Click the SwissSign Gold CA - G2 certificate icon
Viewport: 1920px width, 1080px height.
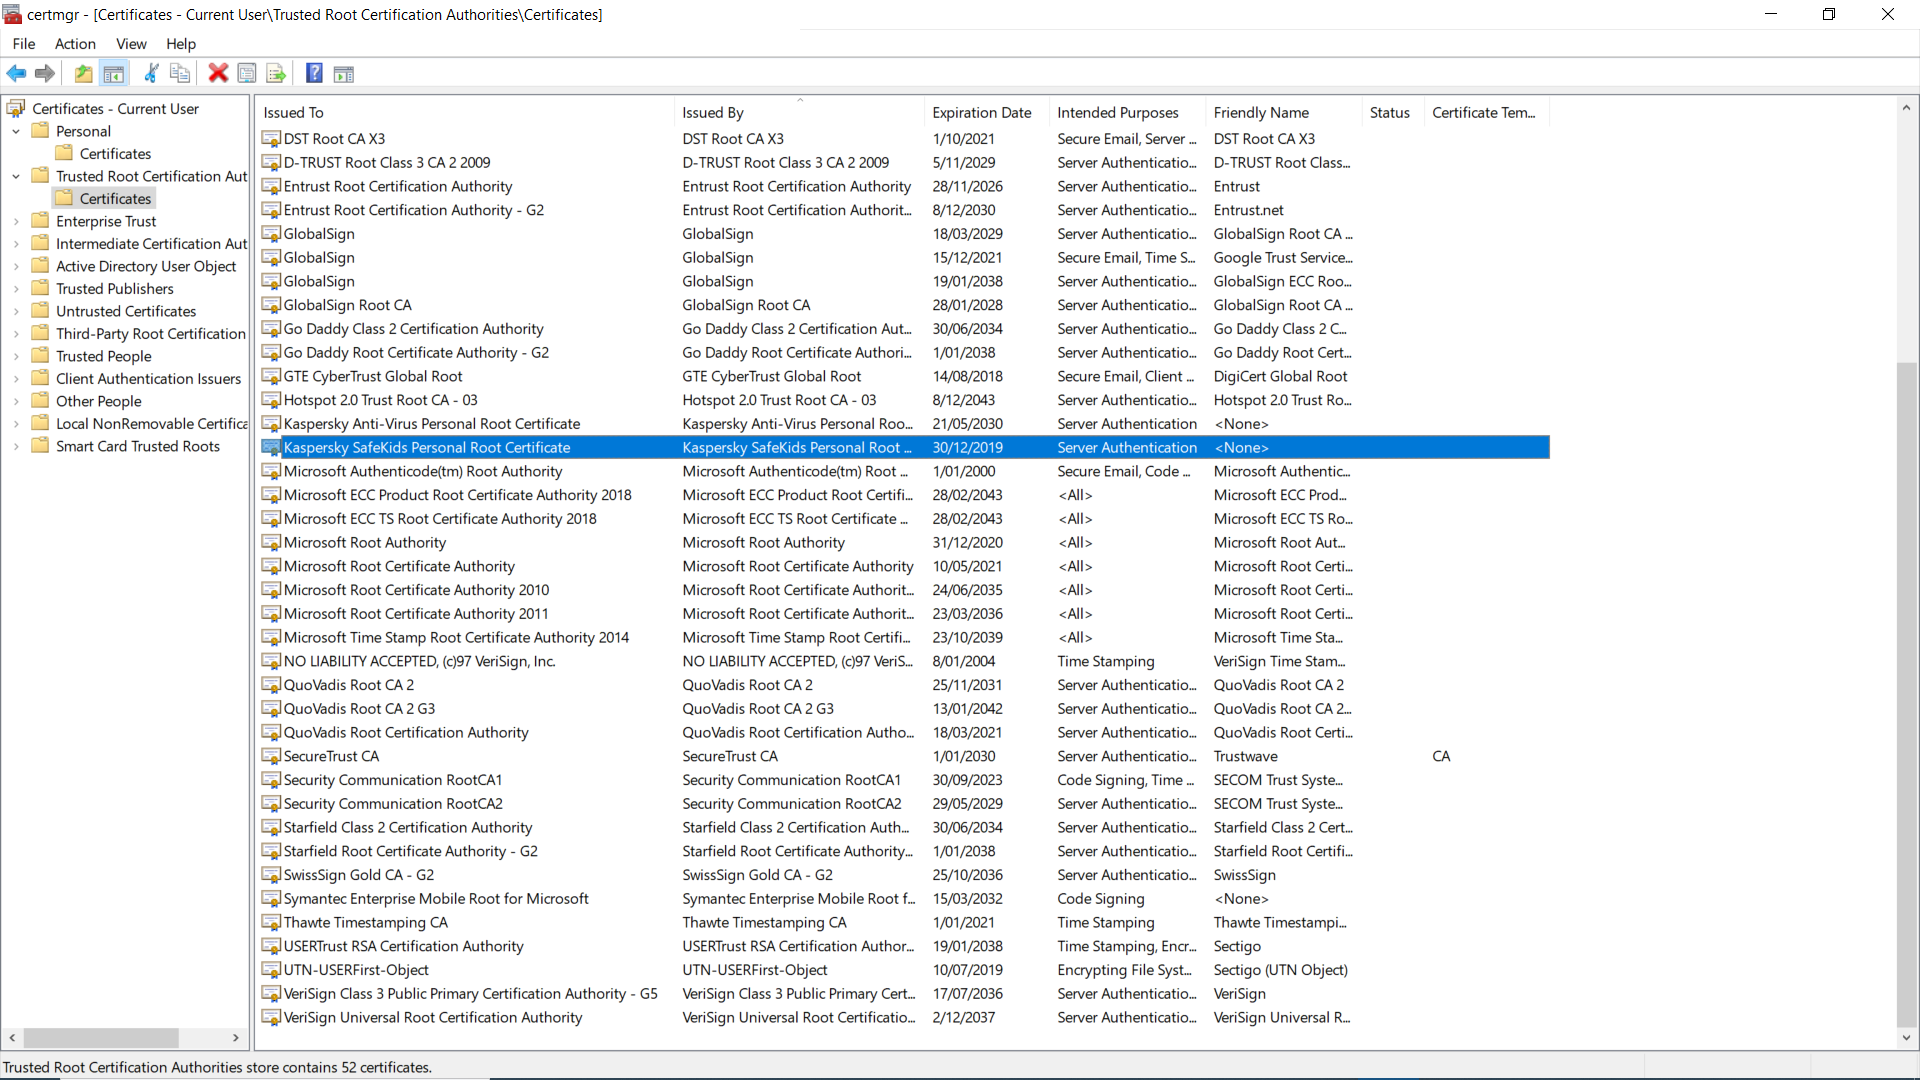[271, 875]
